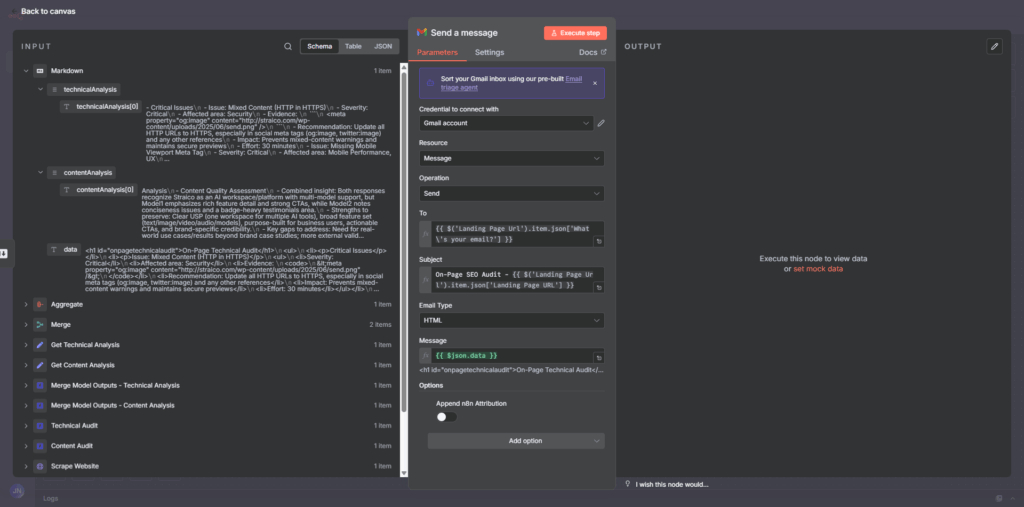The height and width of the screenshot is (507, 1024).
Task: Switch the input view to Table
Action: pos(353,46)
